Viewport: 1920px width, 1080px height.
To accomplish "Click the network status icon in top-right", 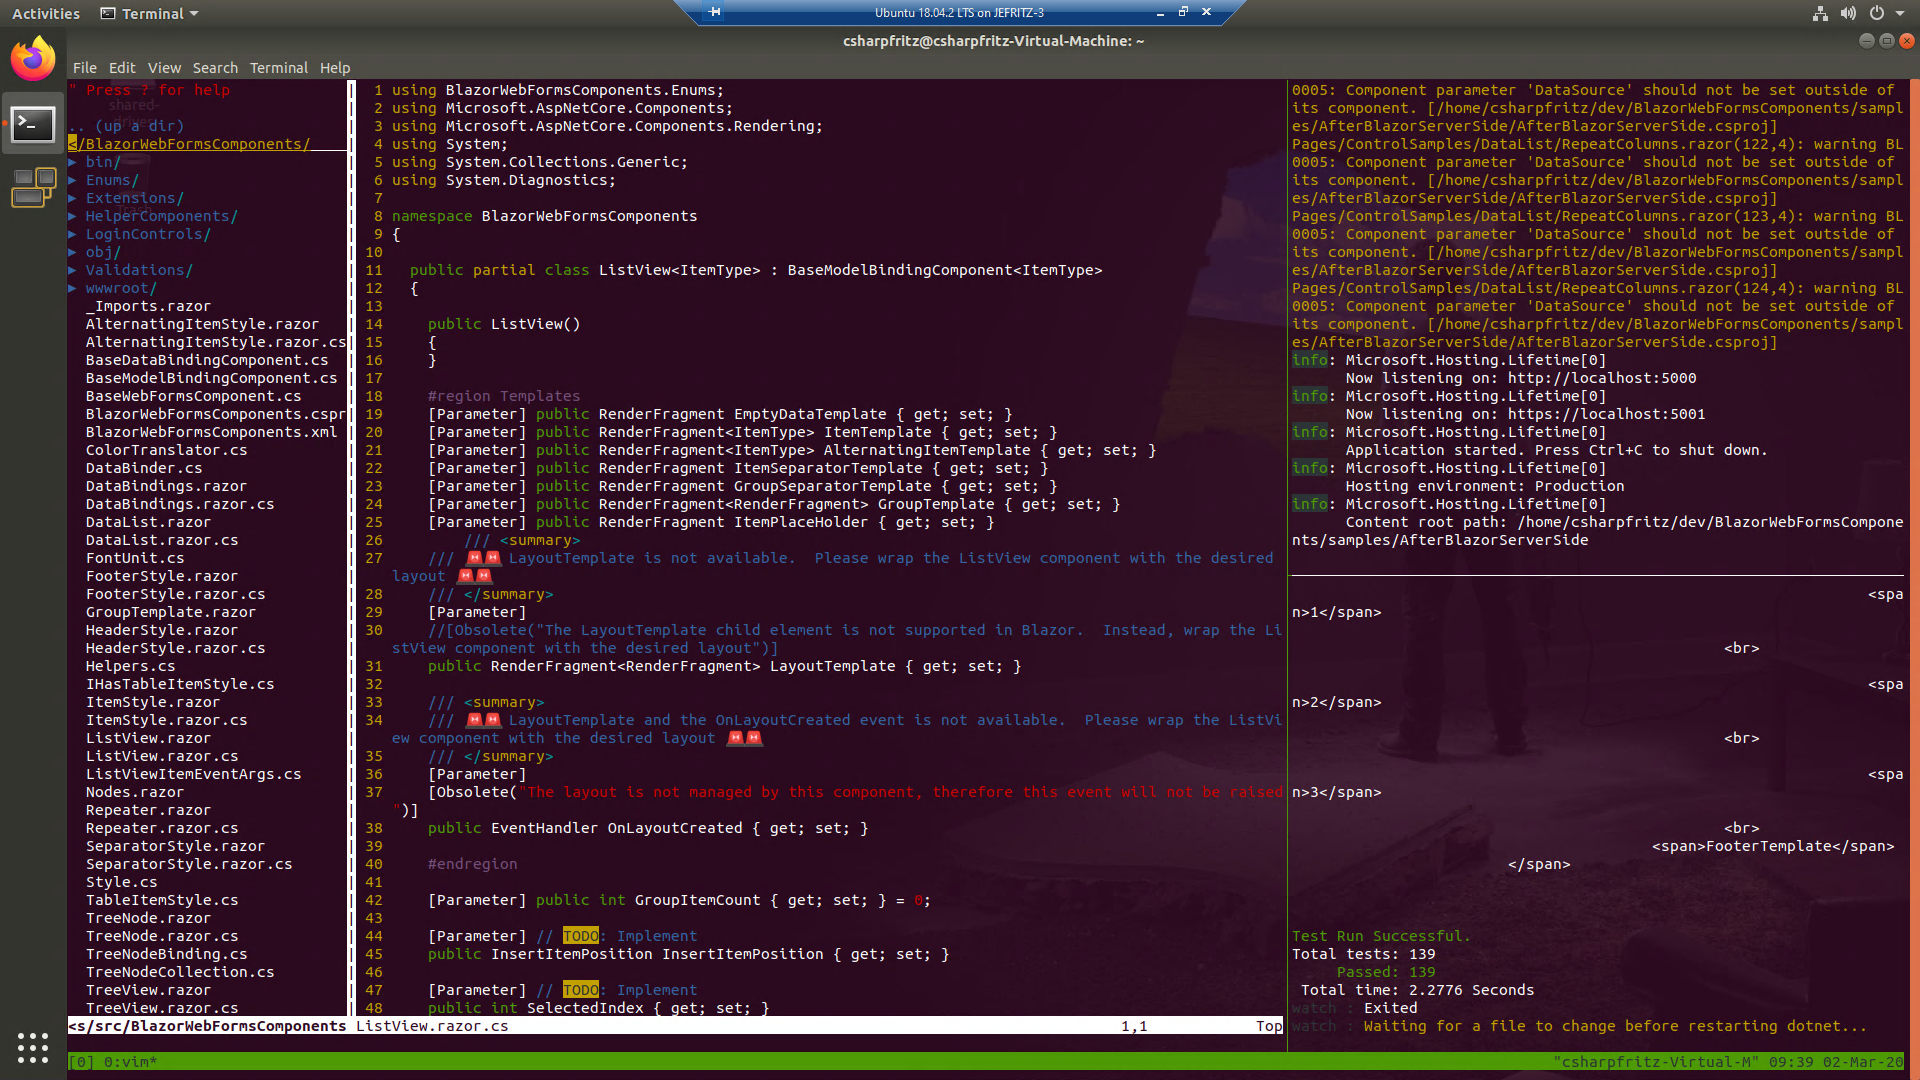I will point(1818,13).
